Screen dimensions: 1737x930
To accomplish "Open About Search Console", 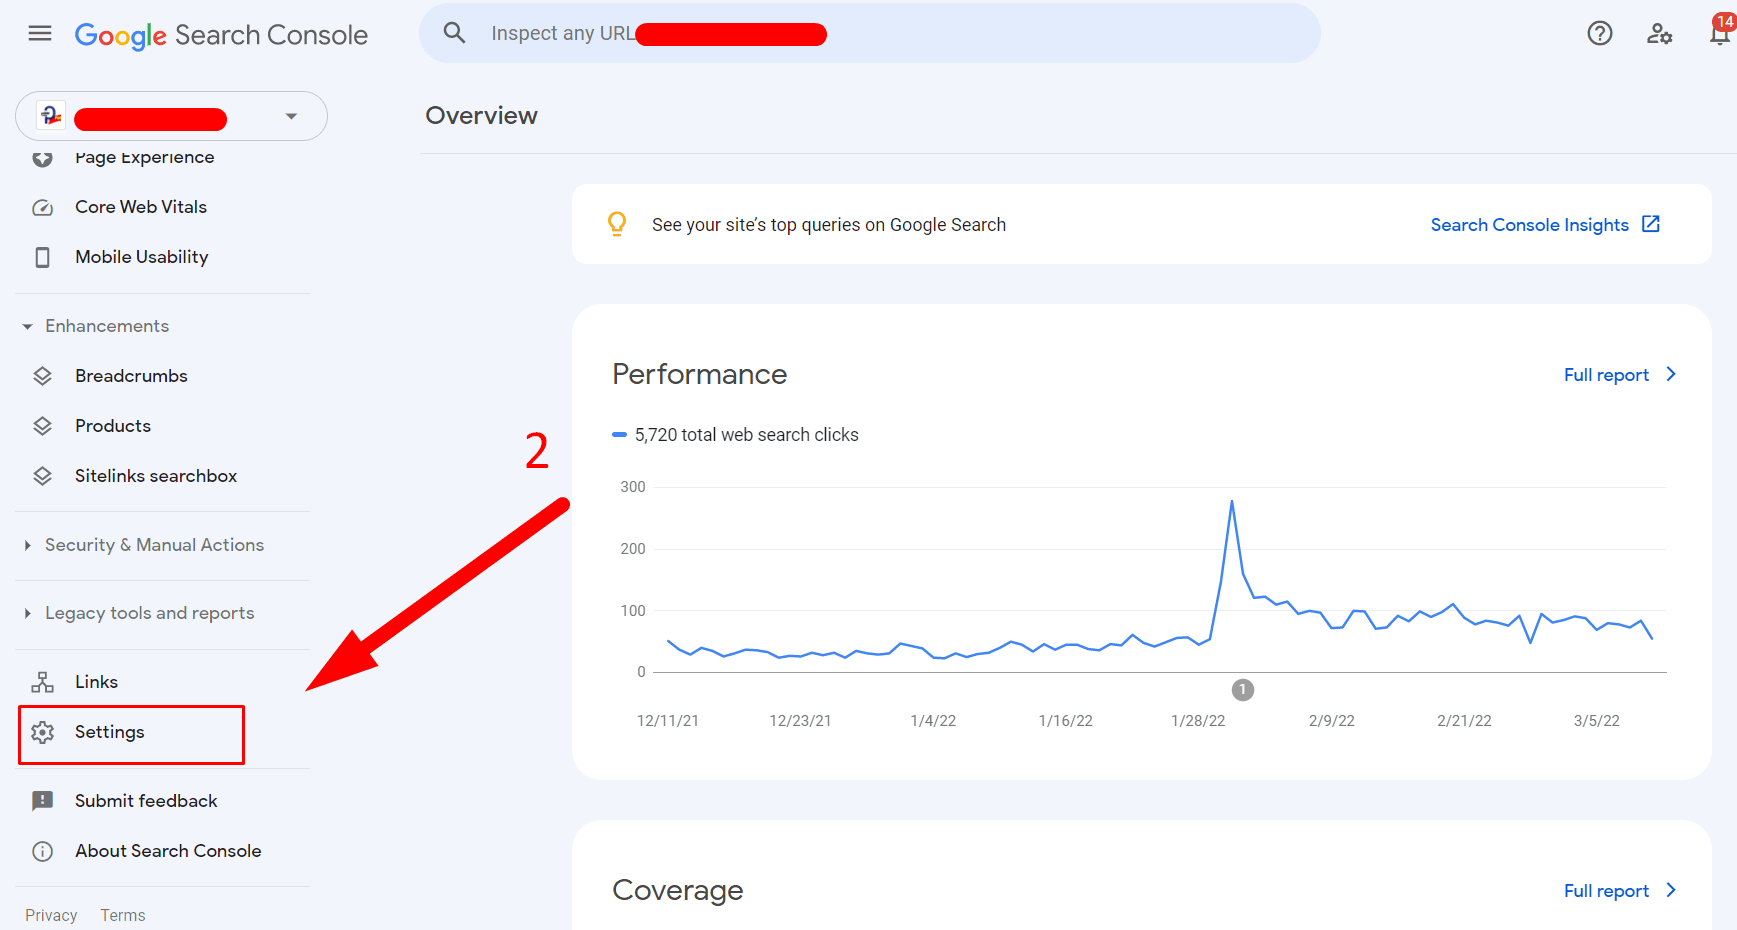I will (168, 851).
